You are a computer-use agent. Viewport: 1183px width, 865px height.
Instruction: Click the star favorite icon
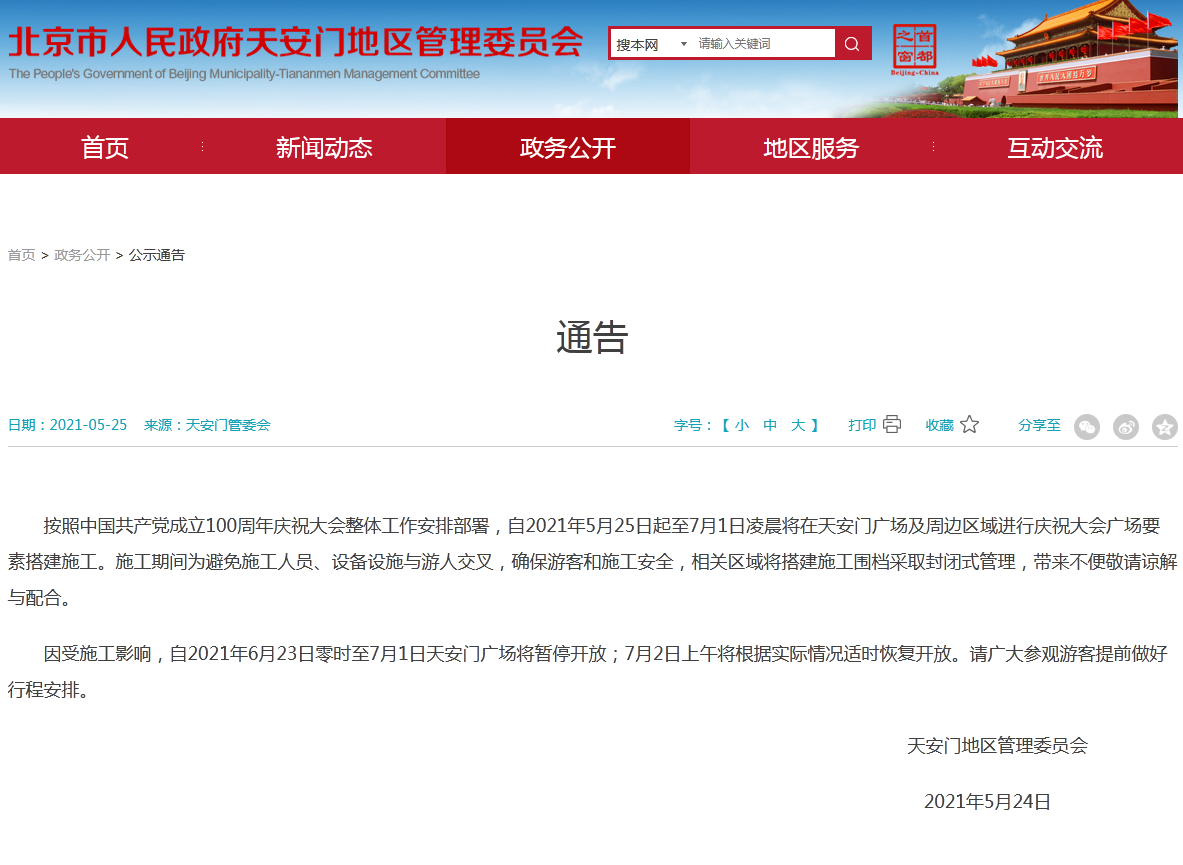[x=969, y=425]
